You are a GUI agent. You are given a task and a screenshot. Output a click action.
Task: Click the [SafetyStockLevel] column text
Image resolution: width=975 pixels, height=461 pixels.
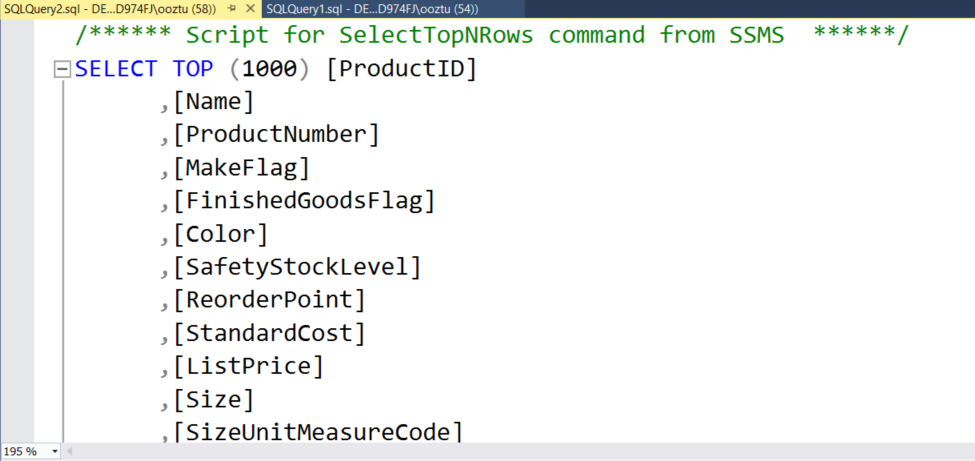(x=297, y=267)
